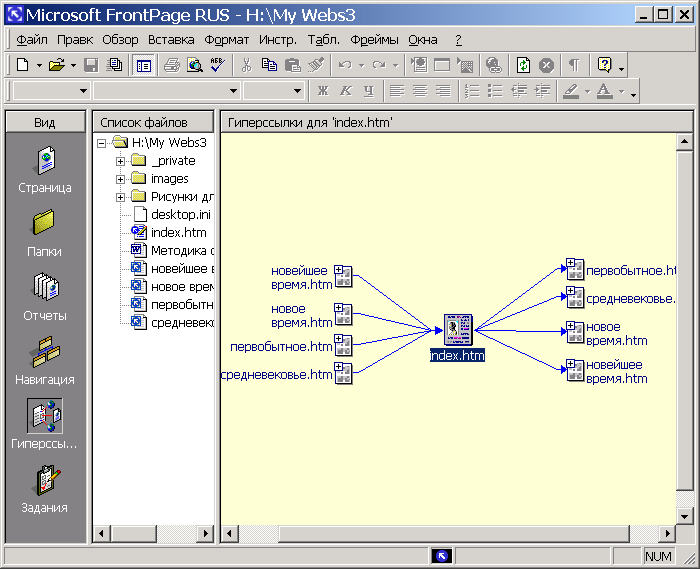The height and width of the screenshot is (569, 700).
Task: Open the Фреймы menu
Action: 374,40
